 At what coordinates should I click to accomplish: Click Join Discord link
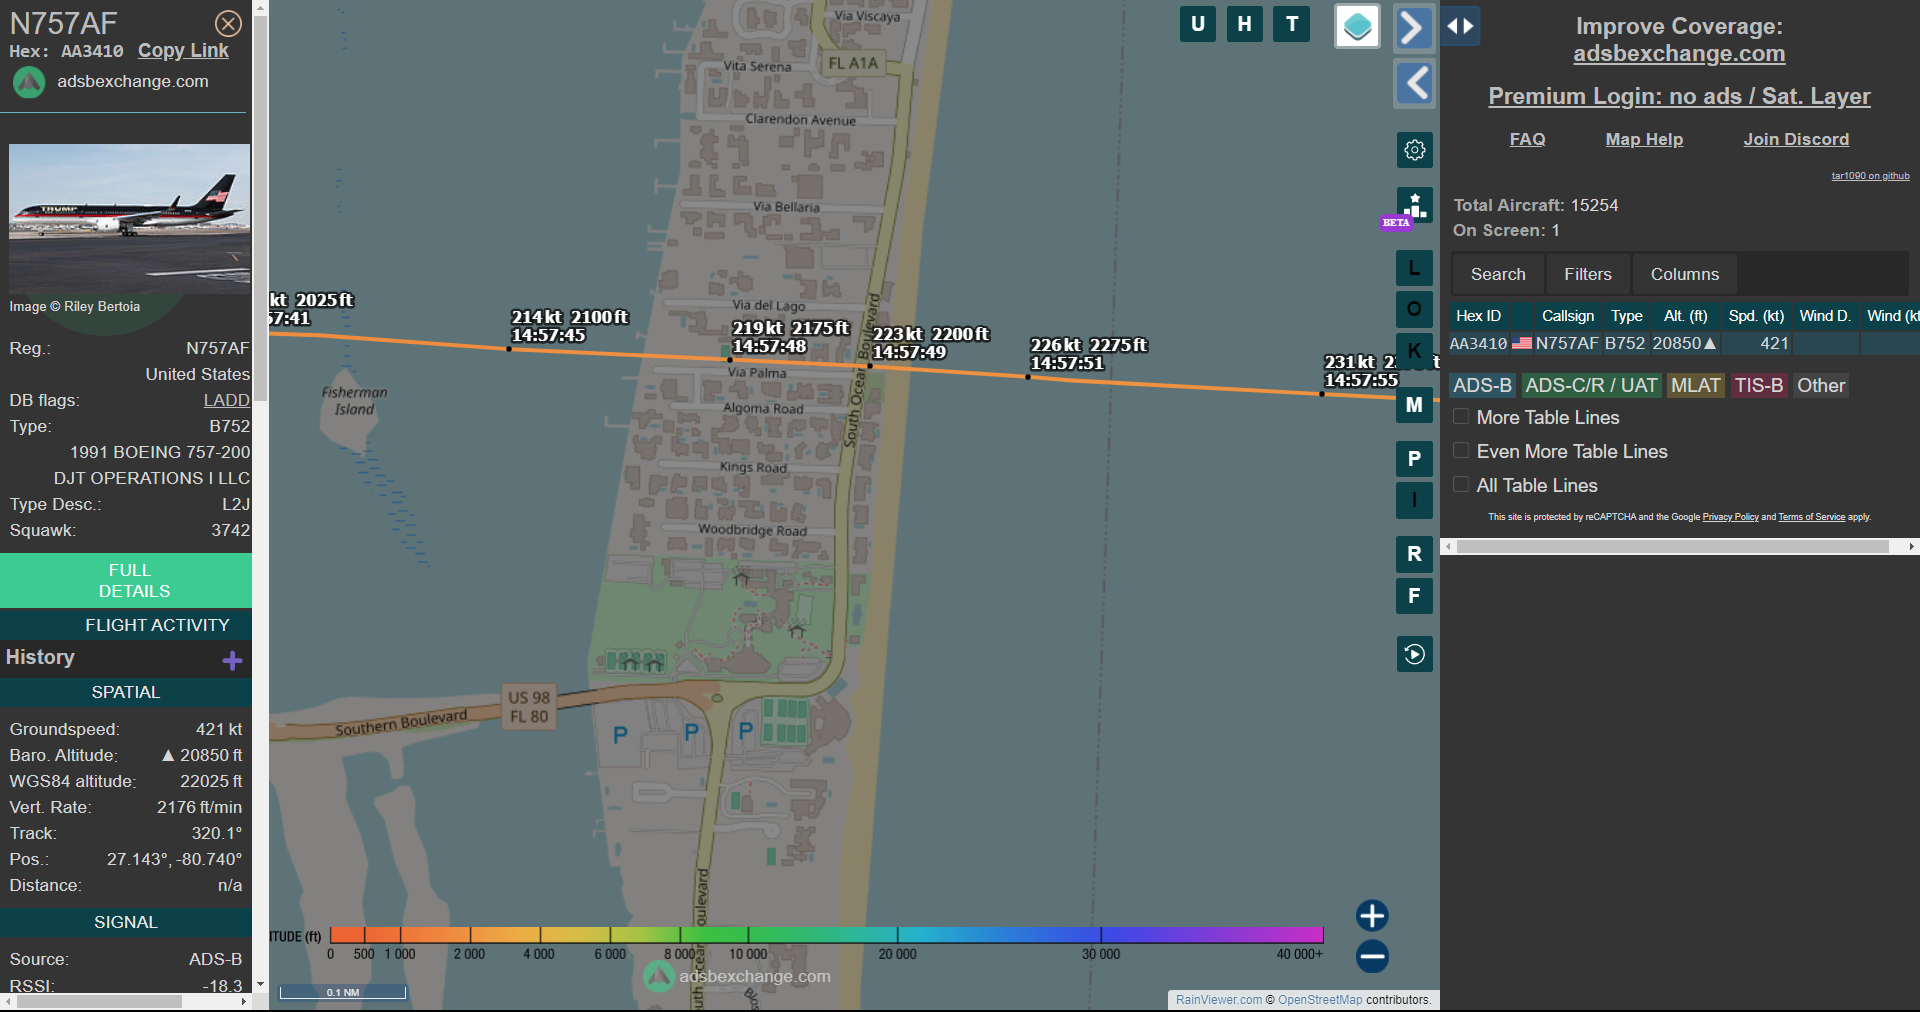pos(1796,139)
